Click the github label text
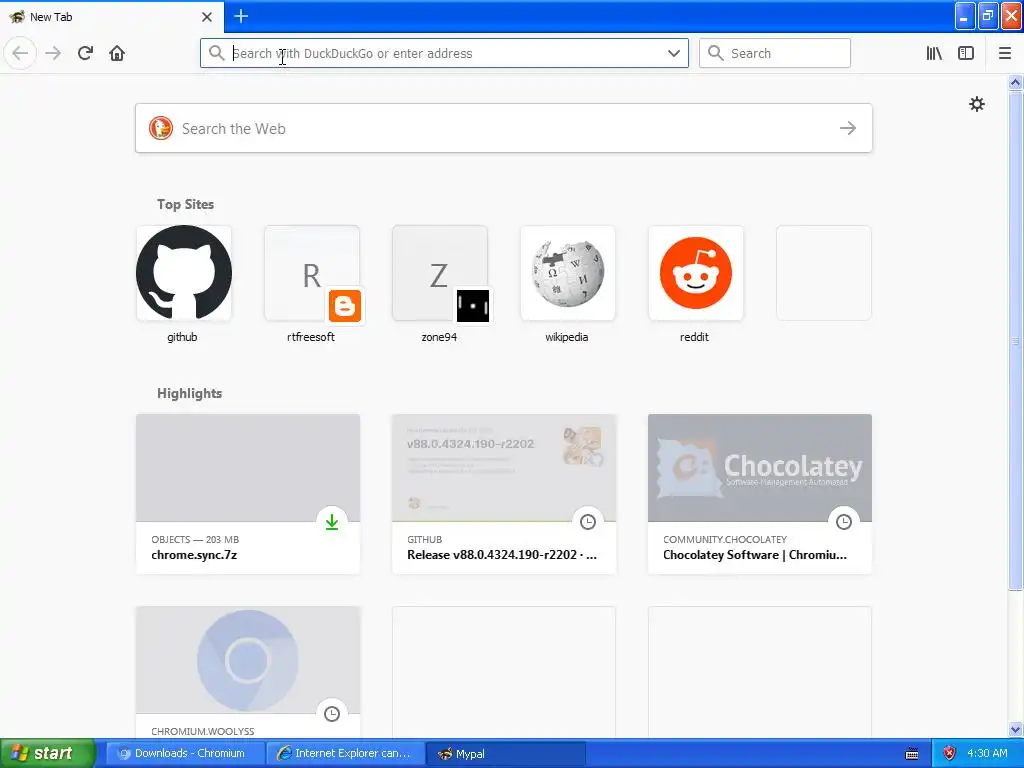The height and width of the screenshot is (768, 1024). click(x=182, y=337)
